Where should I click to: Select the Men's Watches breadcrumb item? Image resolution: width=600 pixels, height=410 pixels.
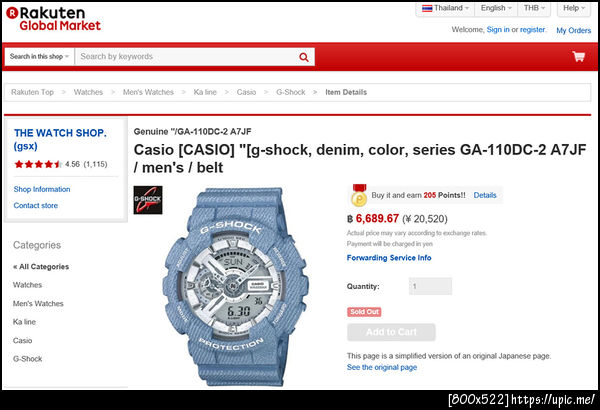click(148, 92)
